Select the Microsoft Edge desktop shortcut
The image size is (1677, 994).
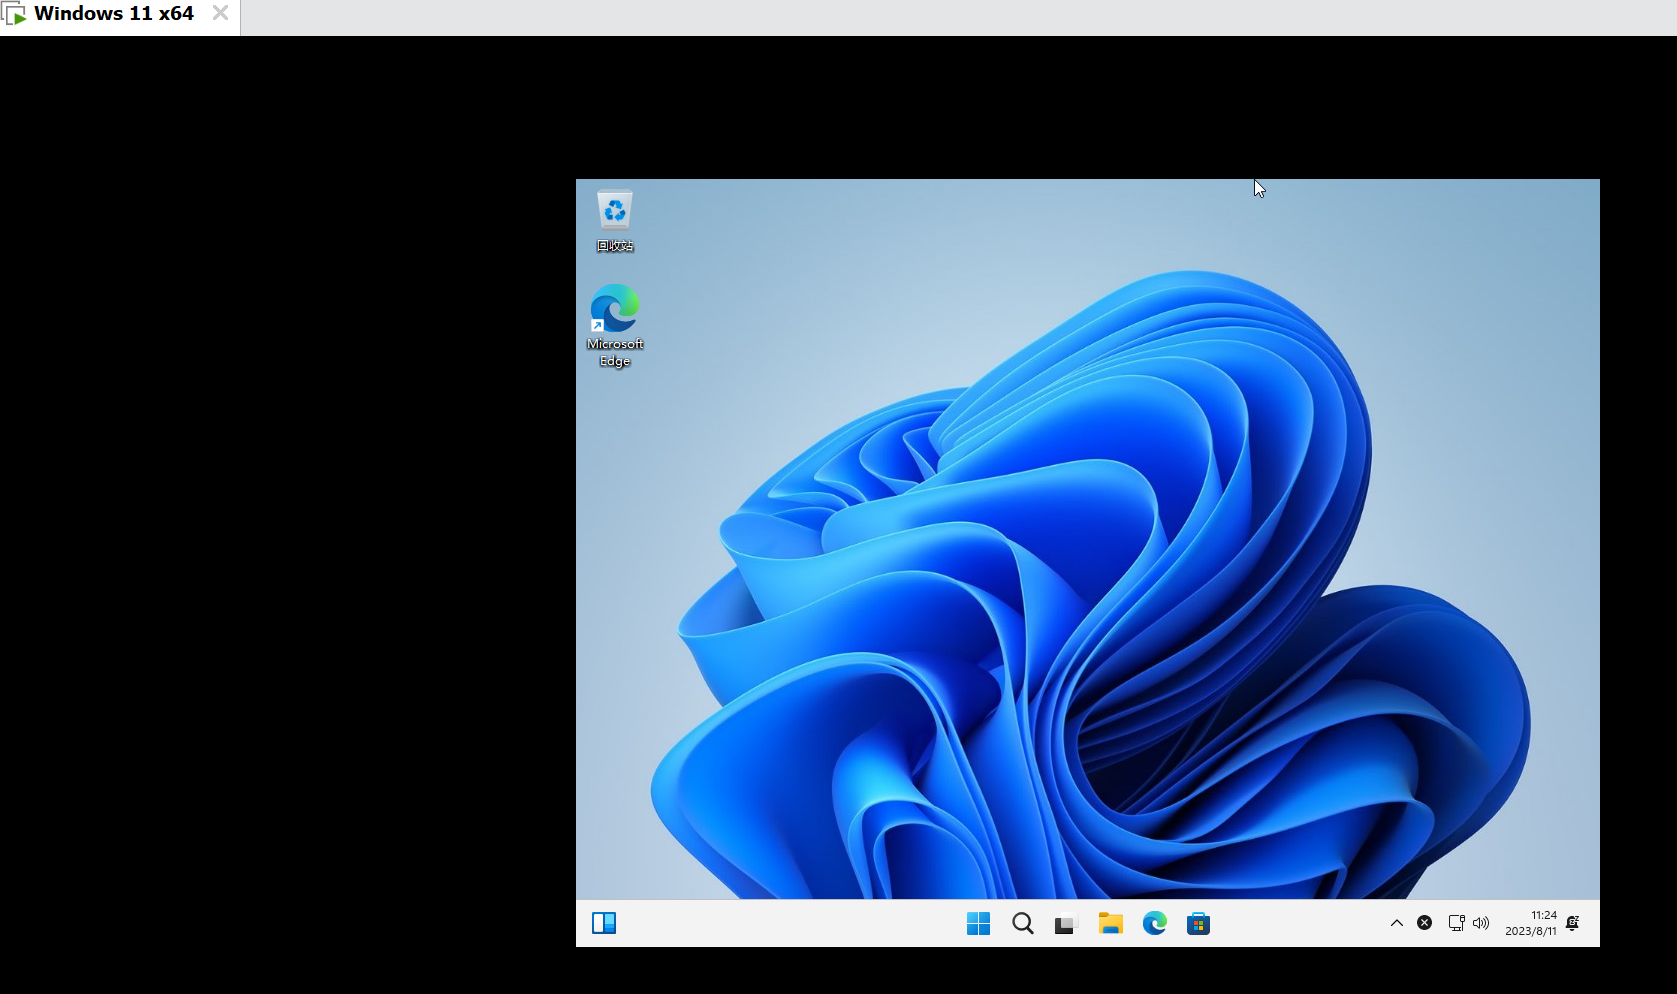(x=615, y=326)
